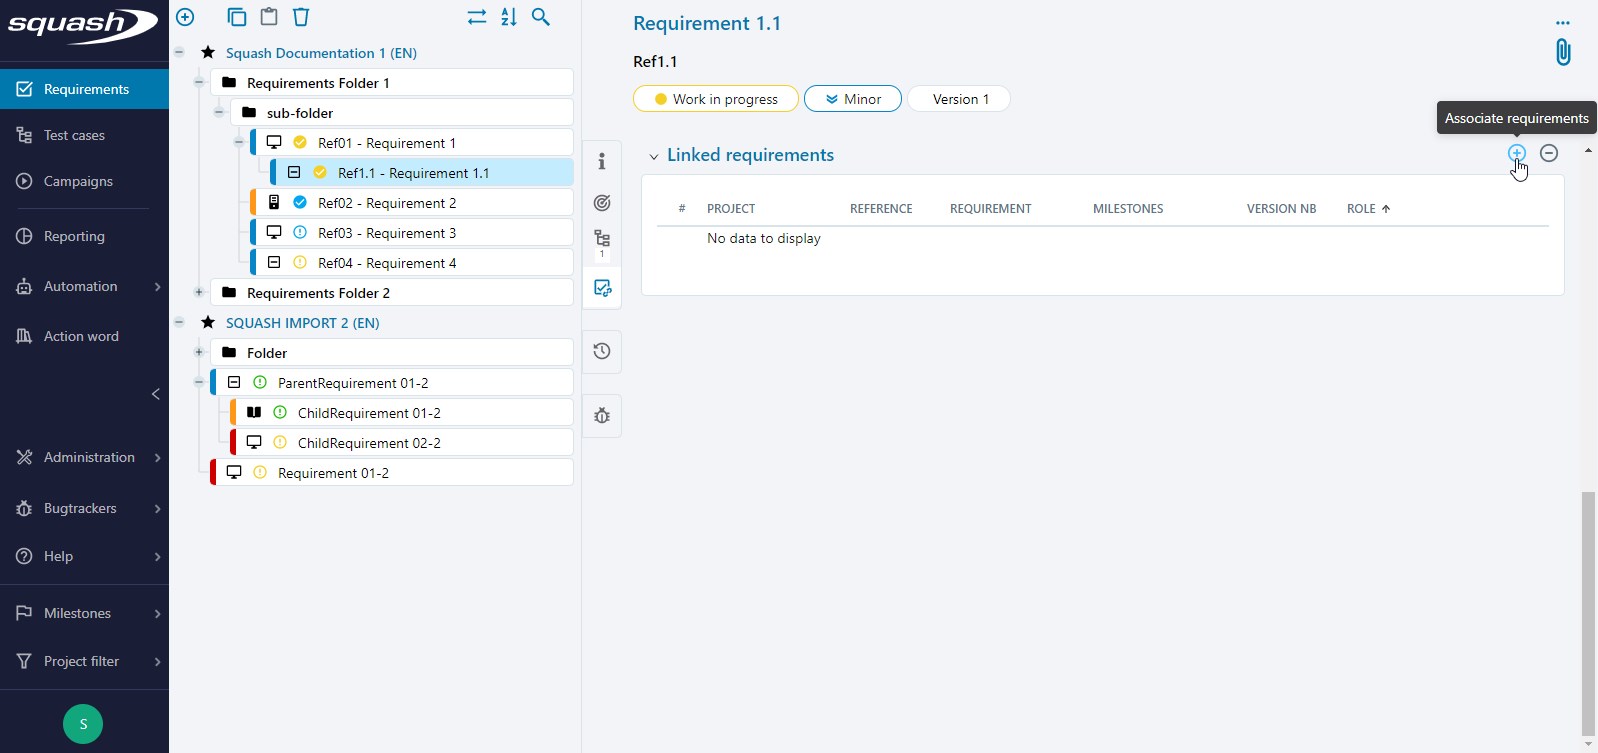Delete selection using the trash icon
The height and width of the screenshot is (753, 1598).
point(301,17)
